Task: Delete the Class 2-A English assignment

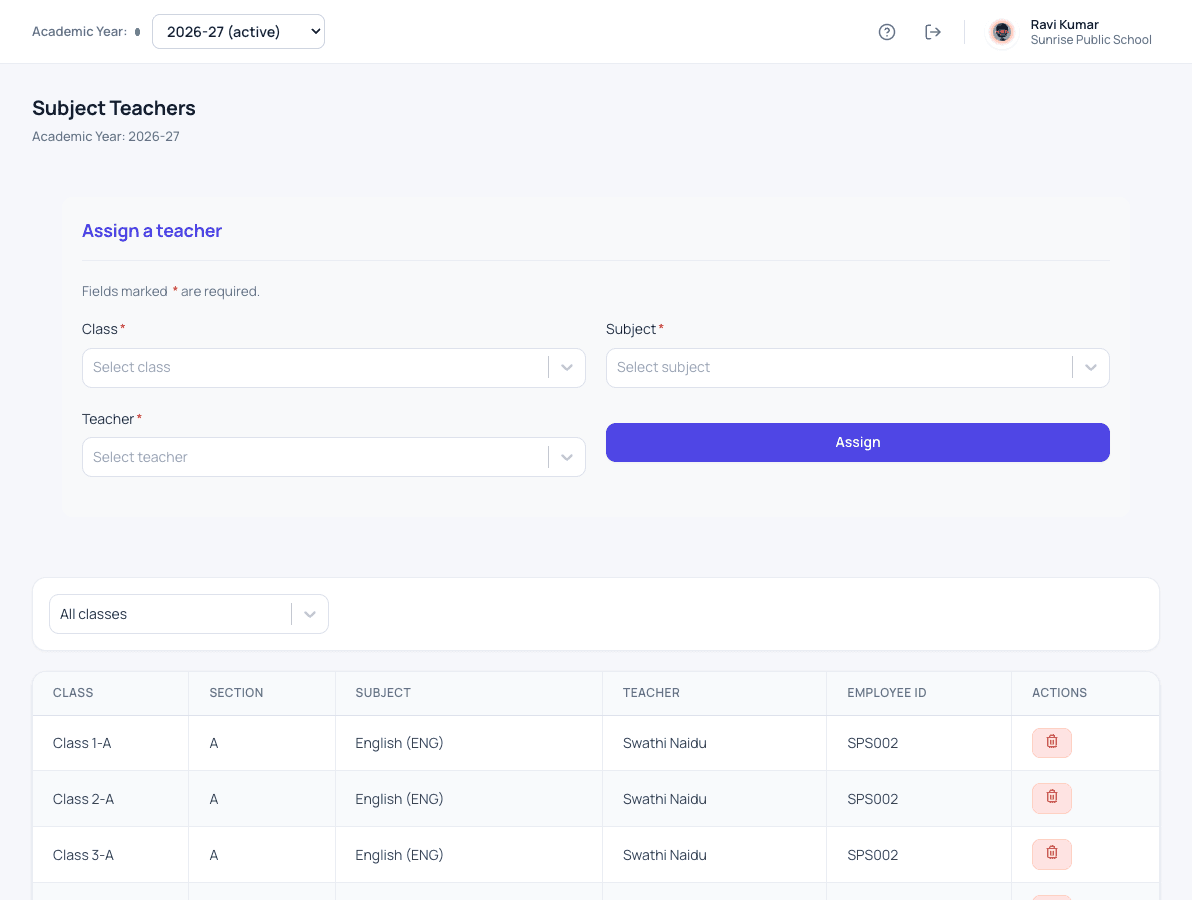Action: pyautogui.click(x=1051, y=798)
